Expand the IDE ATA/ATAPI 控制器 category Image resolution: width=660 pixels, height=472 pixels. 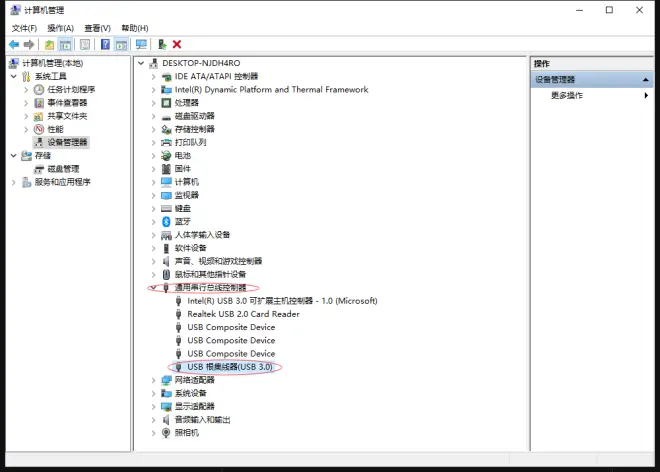click(x=154, y=77)
